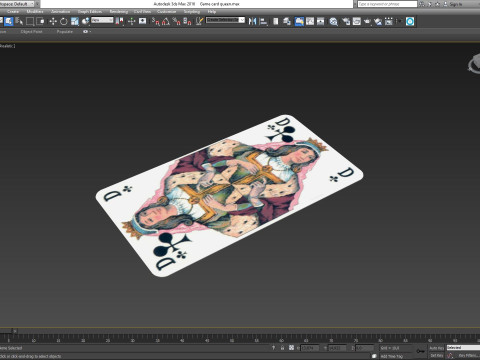Toggle Angle Snap

coord(166,21)
